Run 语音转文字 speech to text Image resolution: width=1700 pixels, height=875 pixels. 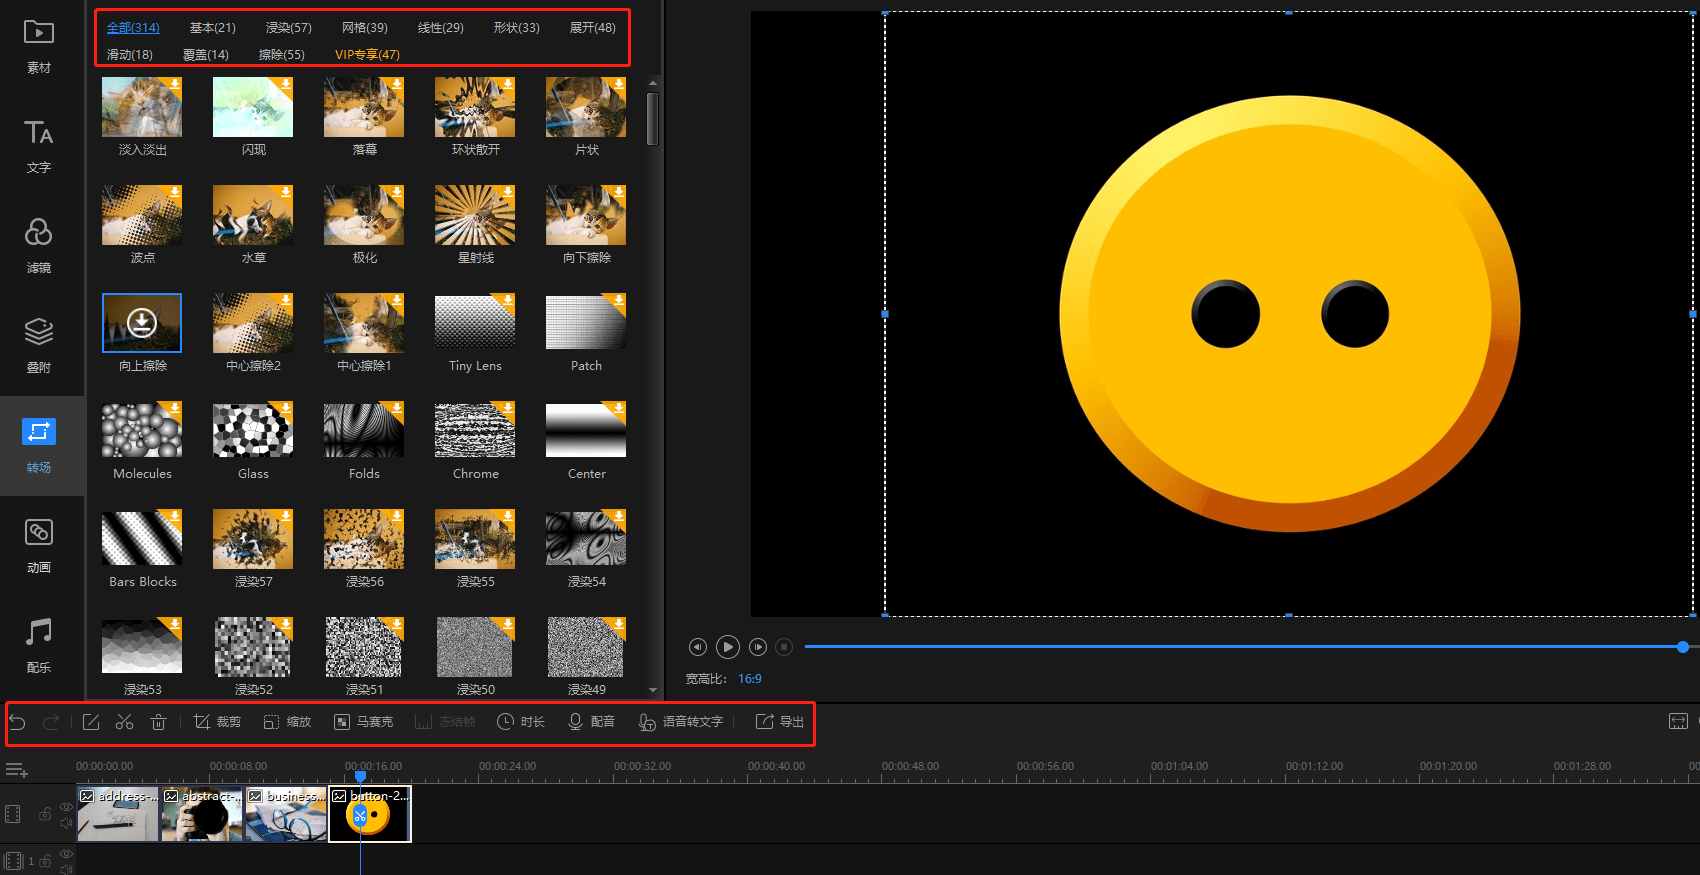tap(680, 722)
